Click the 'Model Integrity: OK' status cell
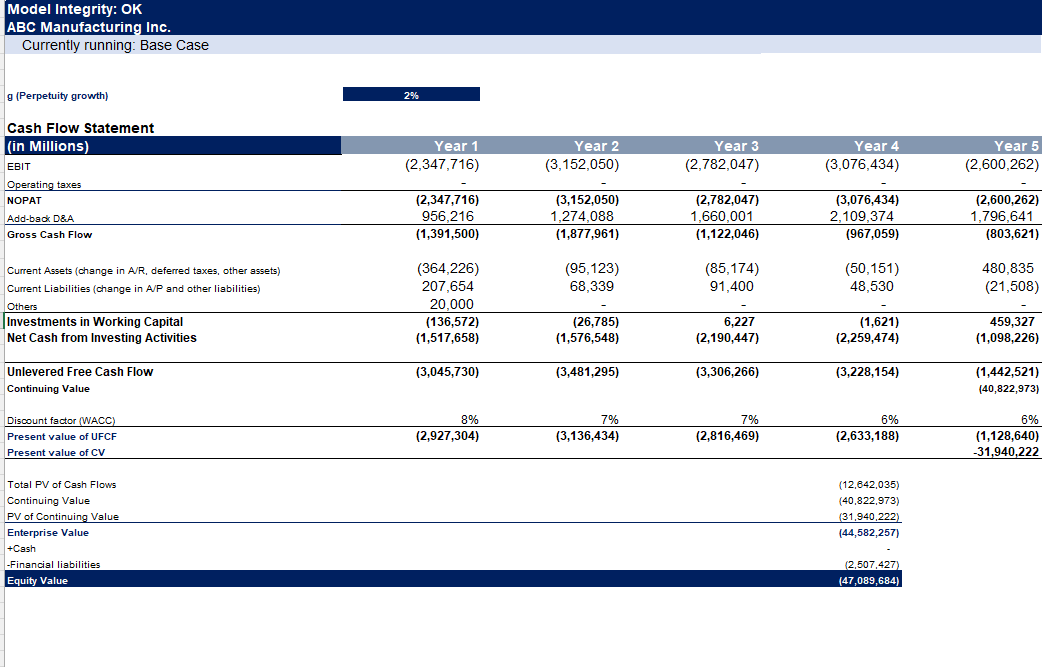Viewport: 1042px width, 667px height. (75, 9)
